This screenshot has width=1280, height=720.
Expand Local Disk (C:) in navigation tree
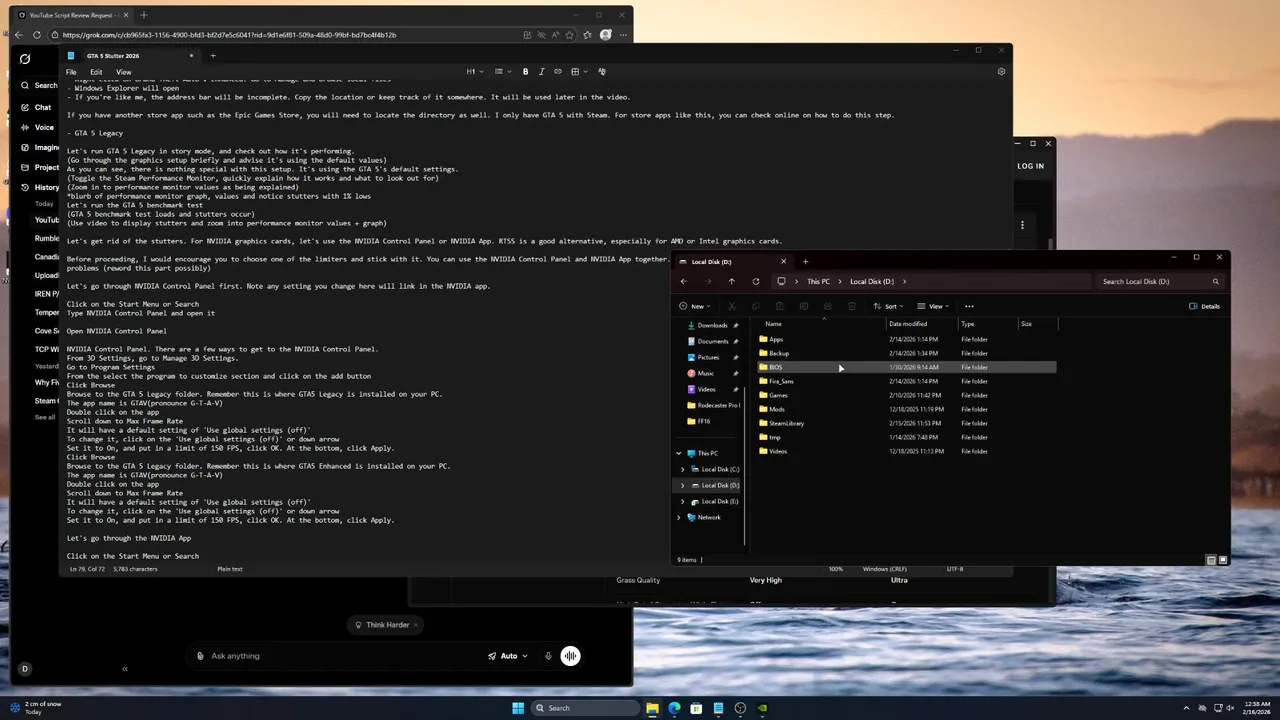pyautogui.click(x=683, y=469)
